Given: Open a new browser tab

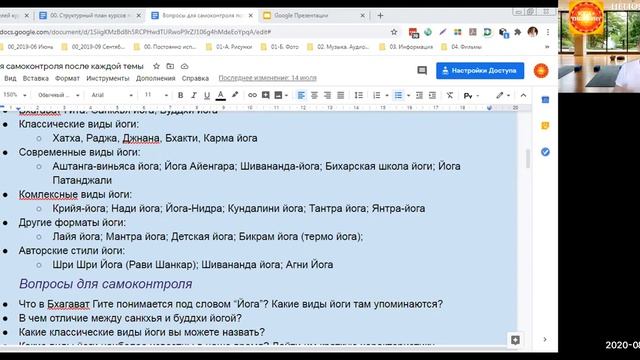Looking at the screenshot, I should (380, 16).
